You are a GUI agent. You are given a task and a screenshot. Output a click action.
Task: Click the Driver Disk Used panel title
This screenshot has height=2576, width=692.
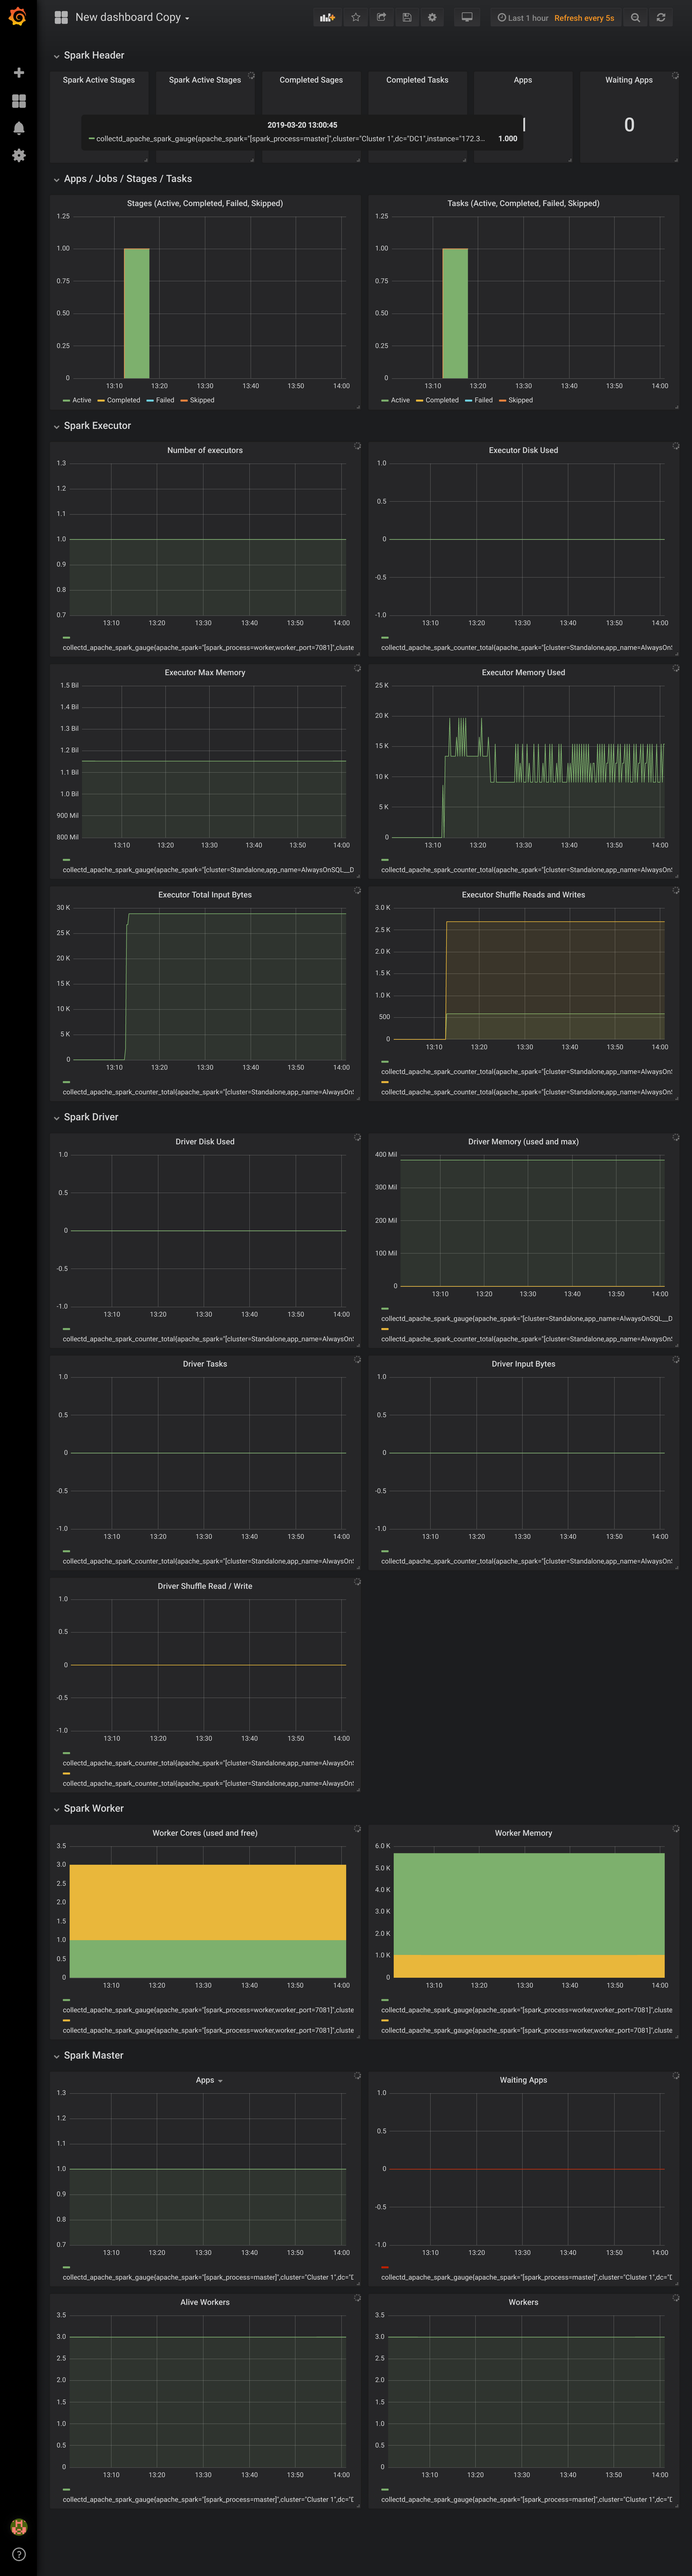(205, 1142)
